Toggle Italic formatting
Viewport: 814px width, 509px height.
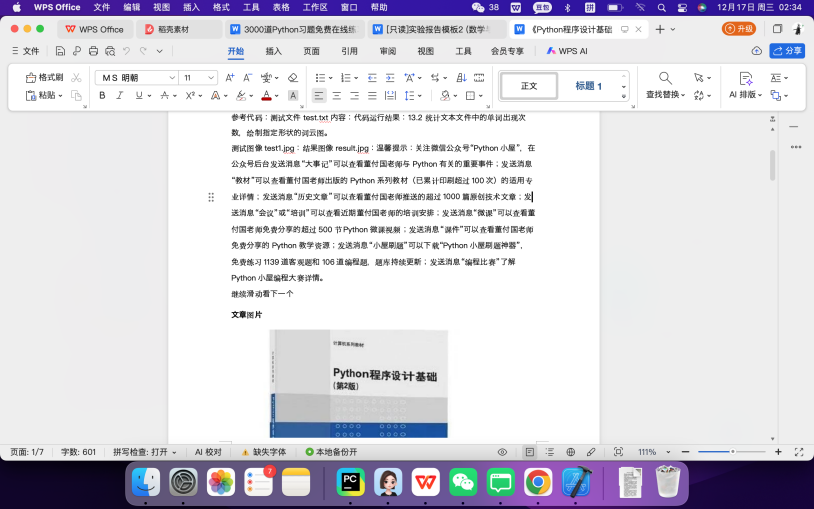(x=120, y=96)
